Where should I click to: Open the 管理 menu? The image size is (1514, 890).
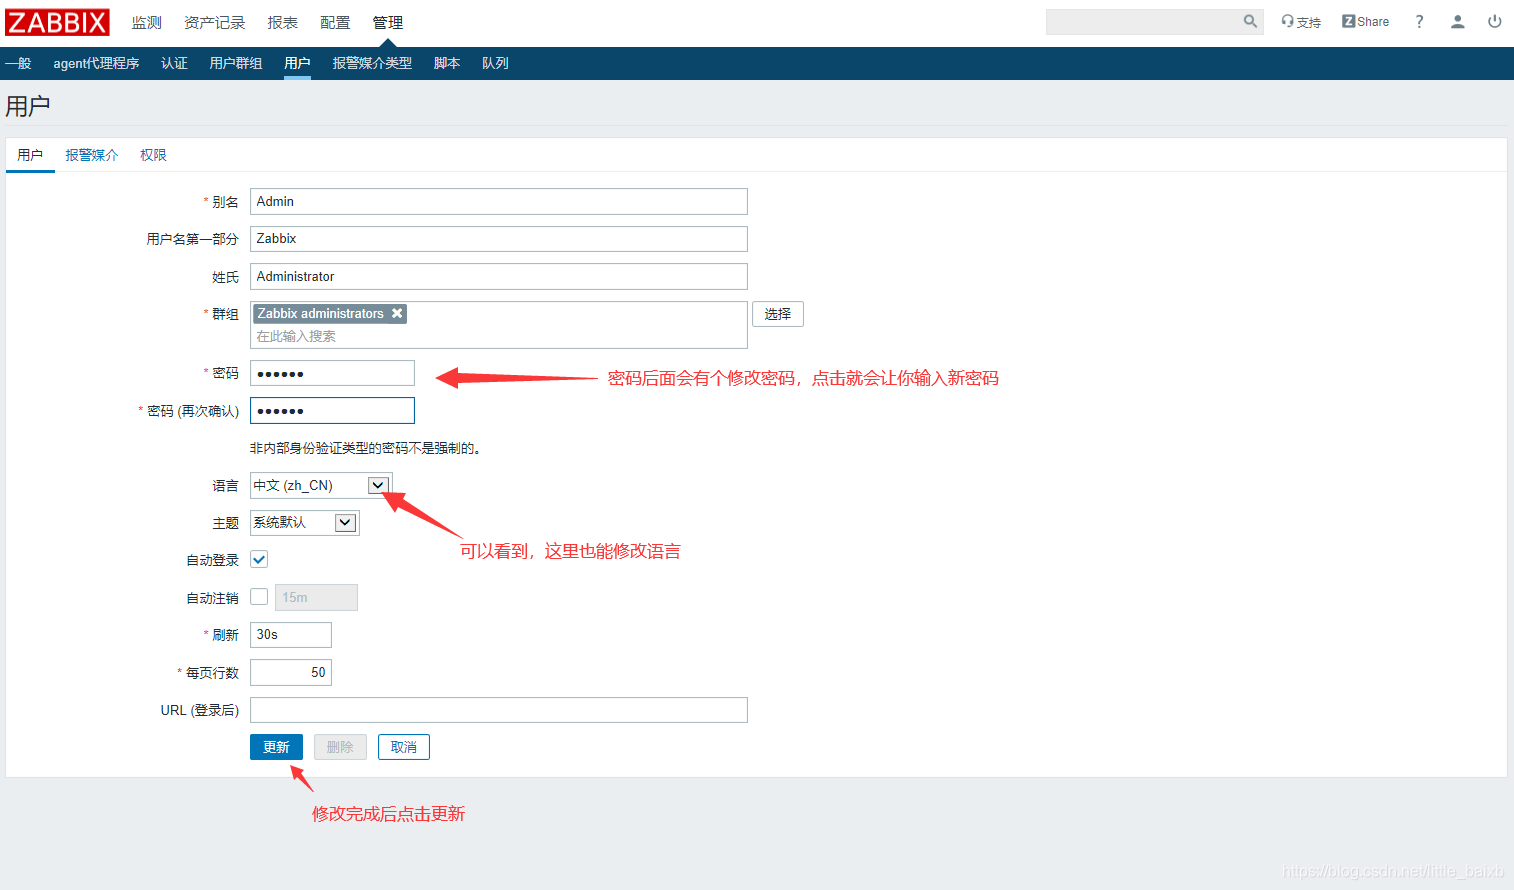point(388,22)
